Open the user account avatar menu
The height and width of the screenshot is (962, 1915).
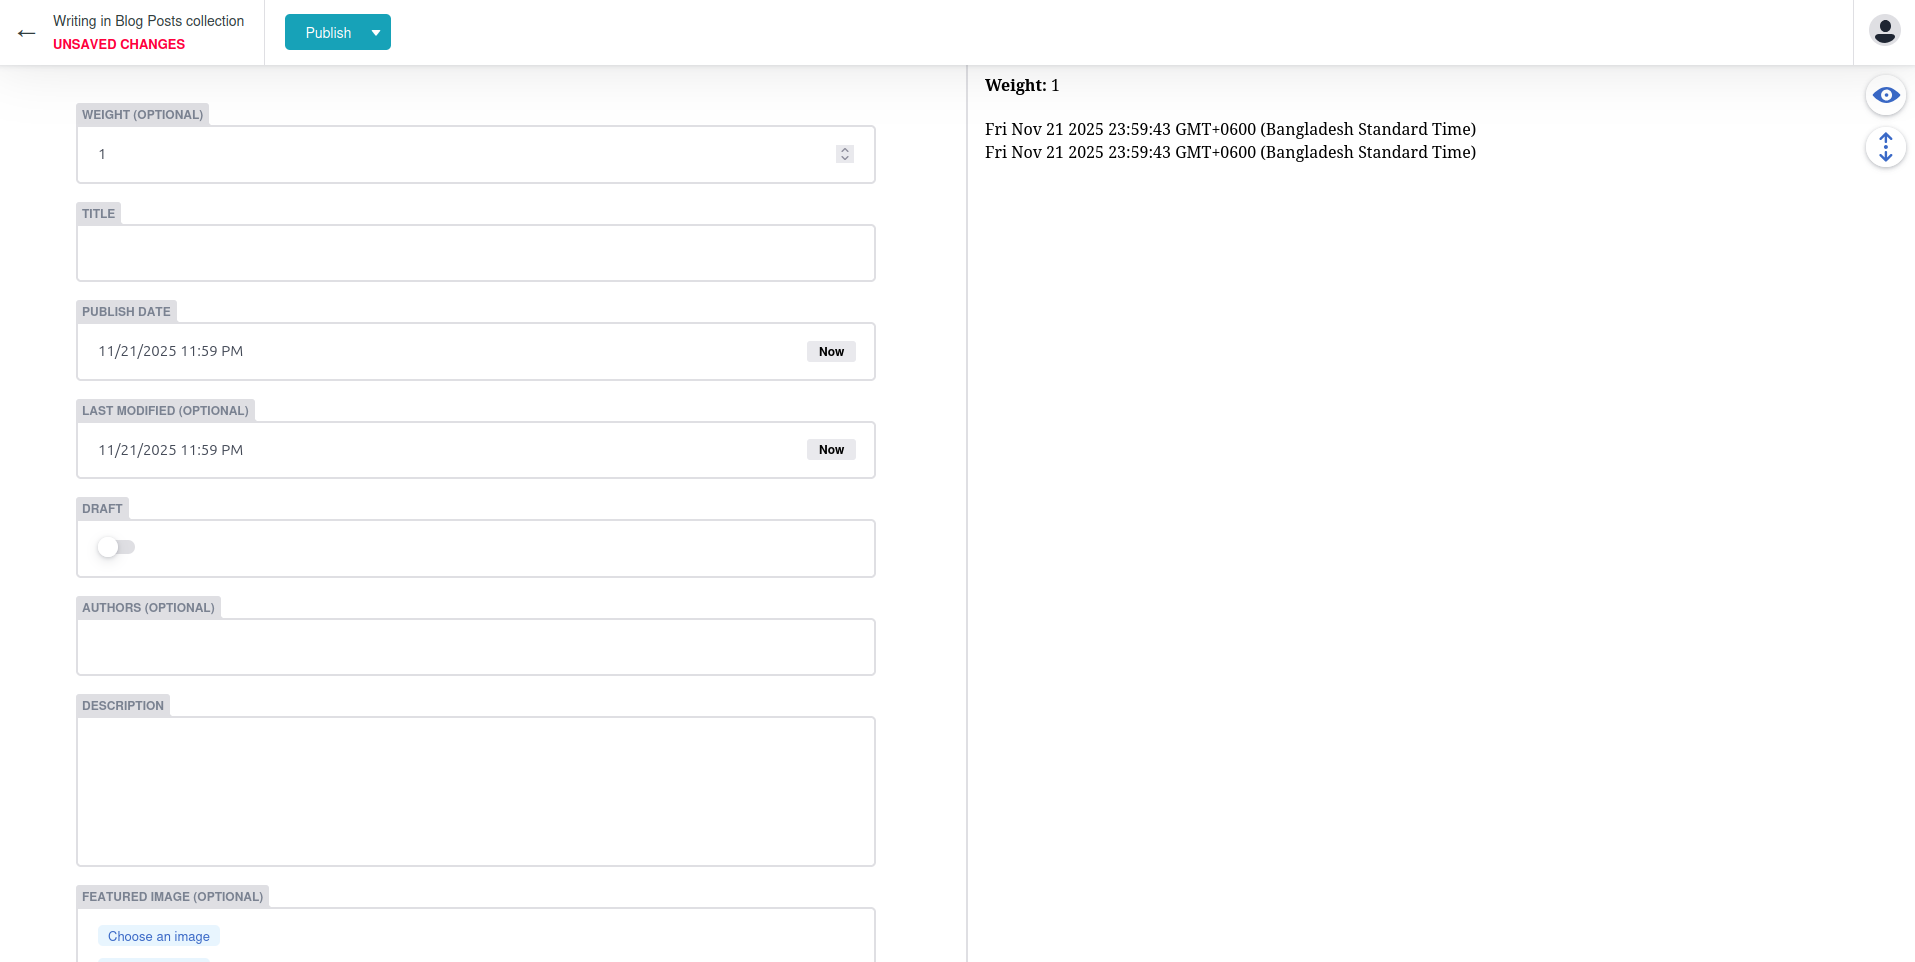point(1884,31)
